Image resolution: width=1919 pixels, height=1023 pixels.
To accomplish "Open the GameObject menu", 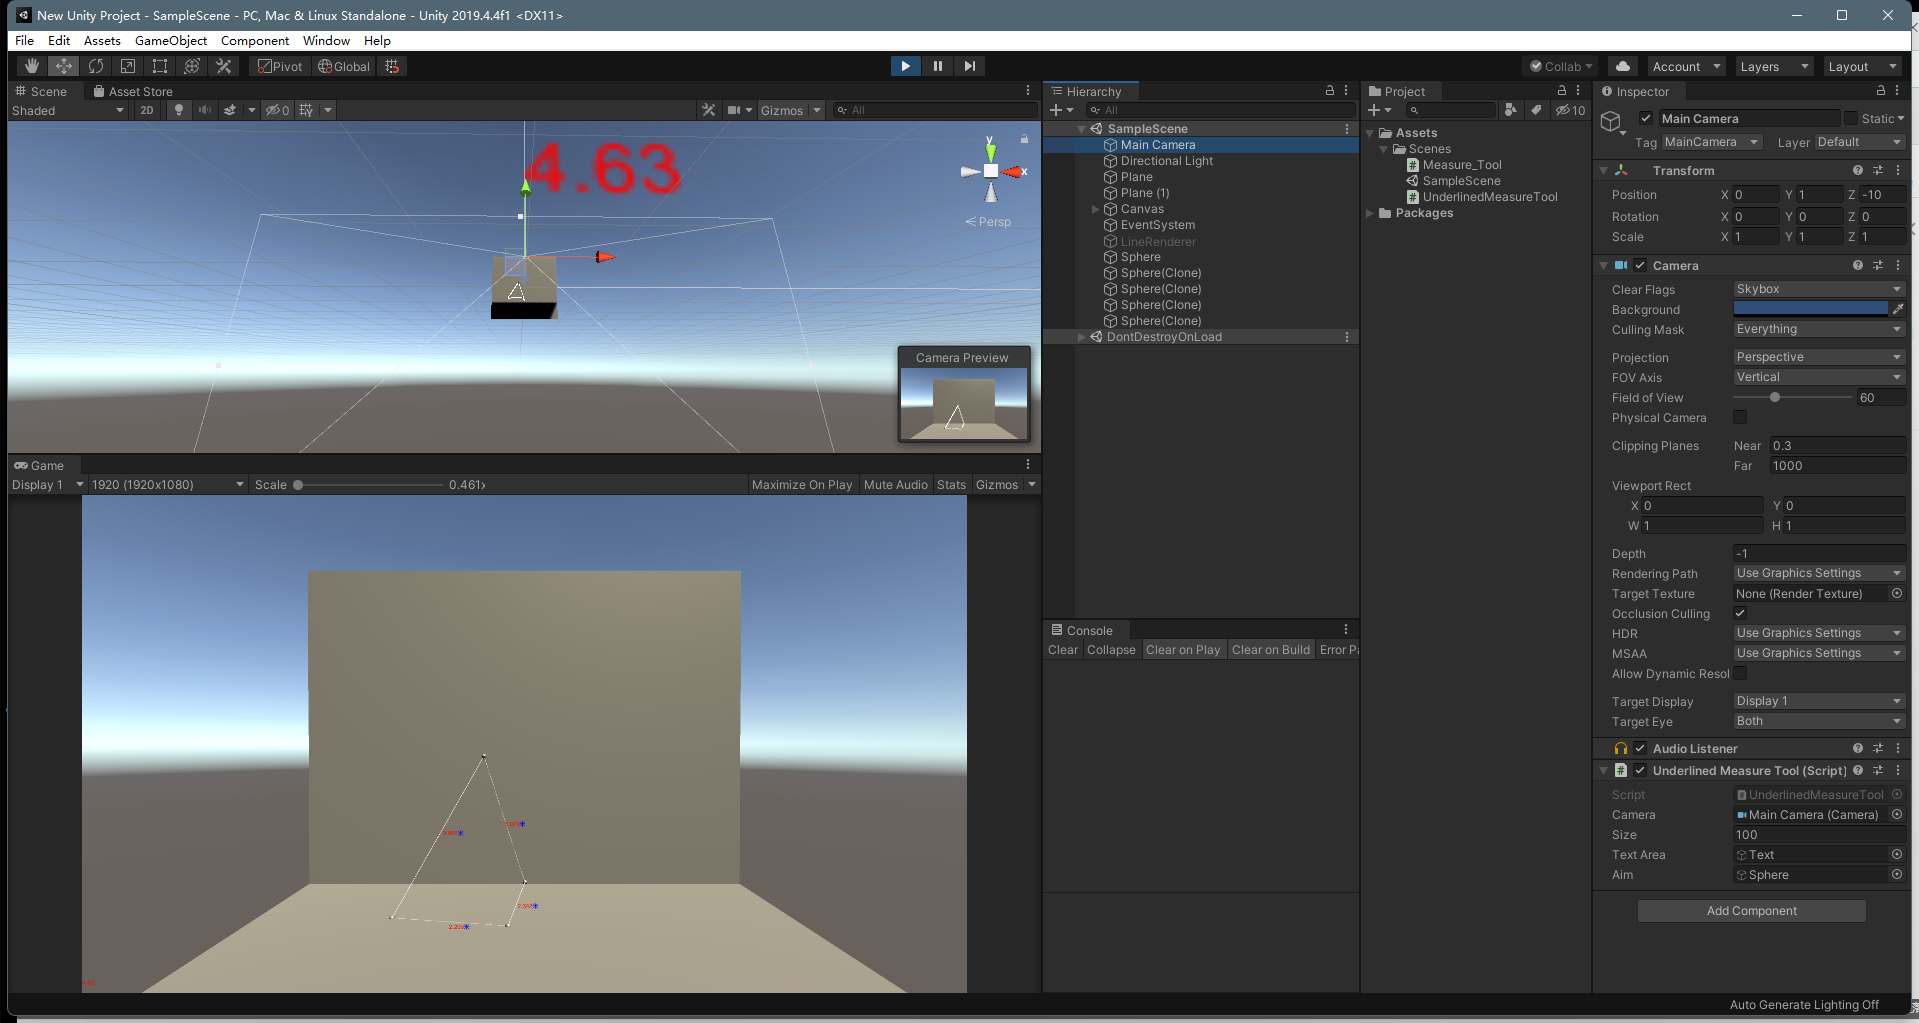I will pos(171,41).
